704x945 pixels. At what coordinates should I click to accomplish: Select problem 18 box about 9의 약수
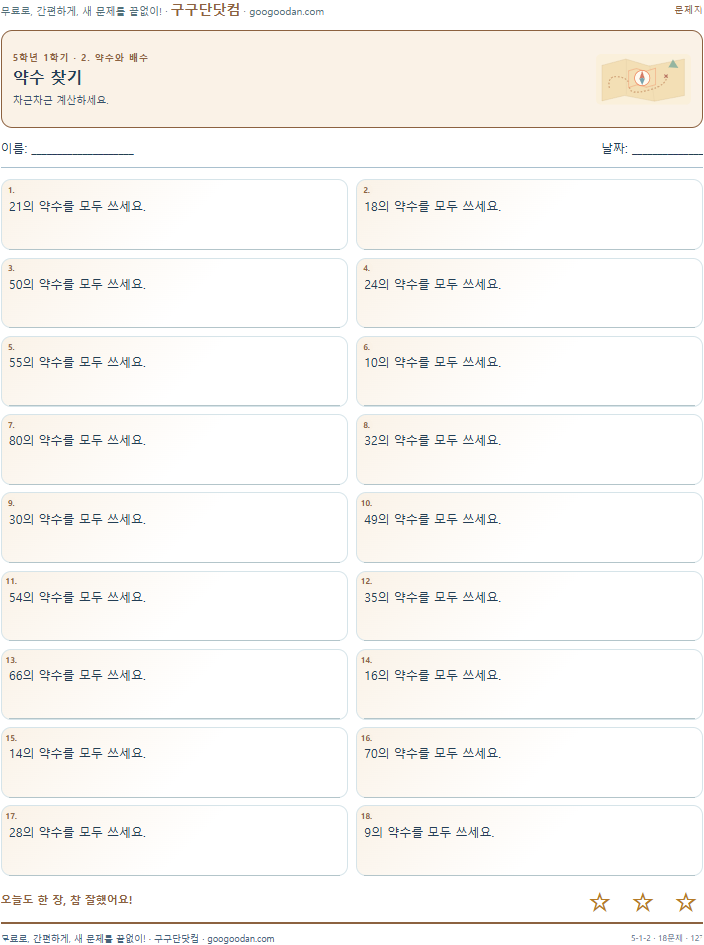tap(529, 840)
